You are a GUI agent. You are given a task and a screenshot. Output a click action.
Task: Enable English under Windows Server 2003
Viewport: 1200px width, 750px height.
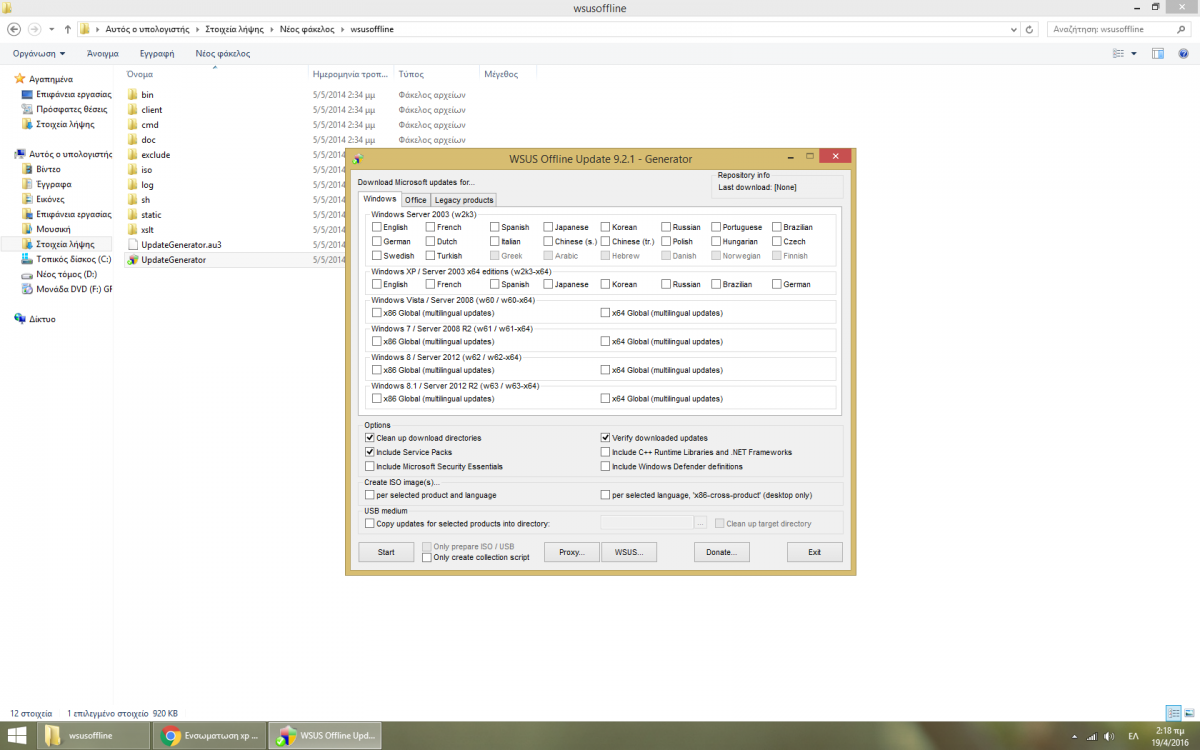[x=377, y=227]
